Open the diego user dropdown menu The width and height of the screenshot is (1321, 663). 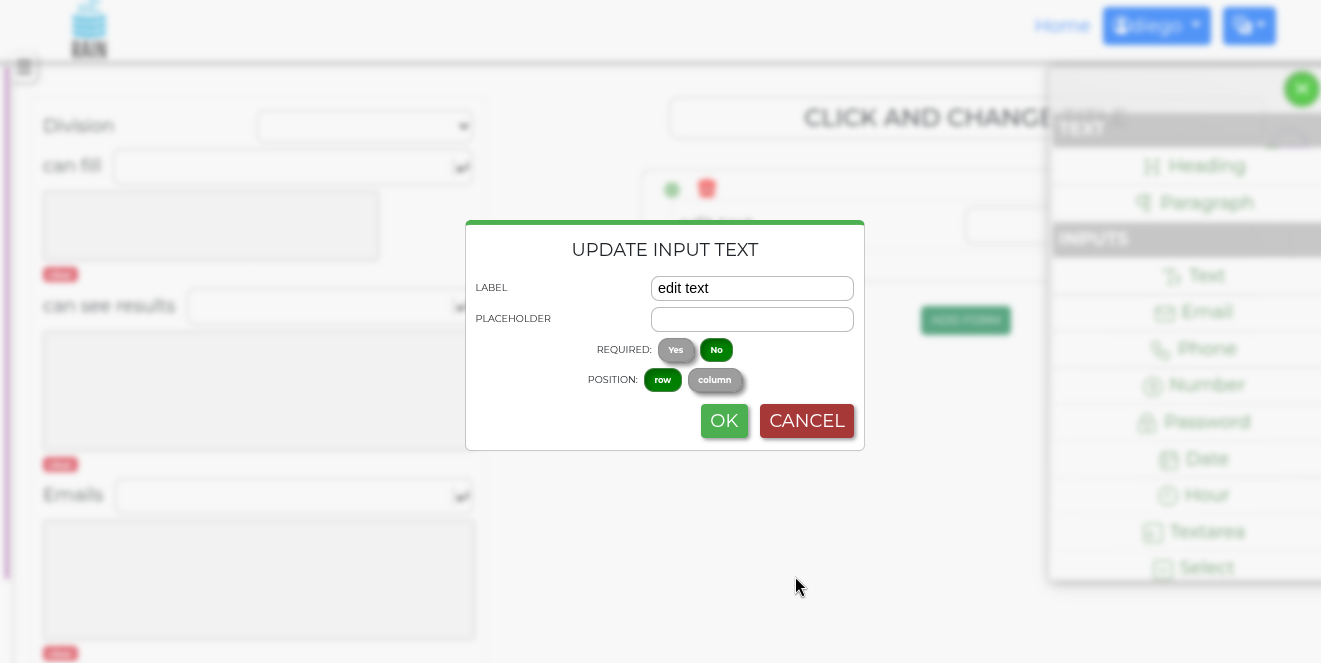click(1157, 26)
